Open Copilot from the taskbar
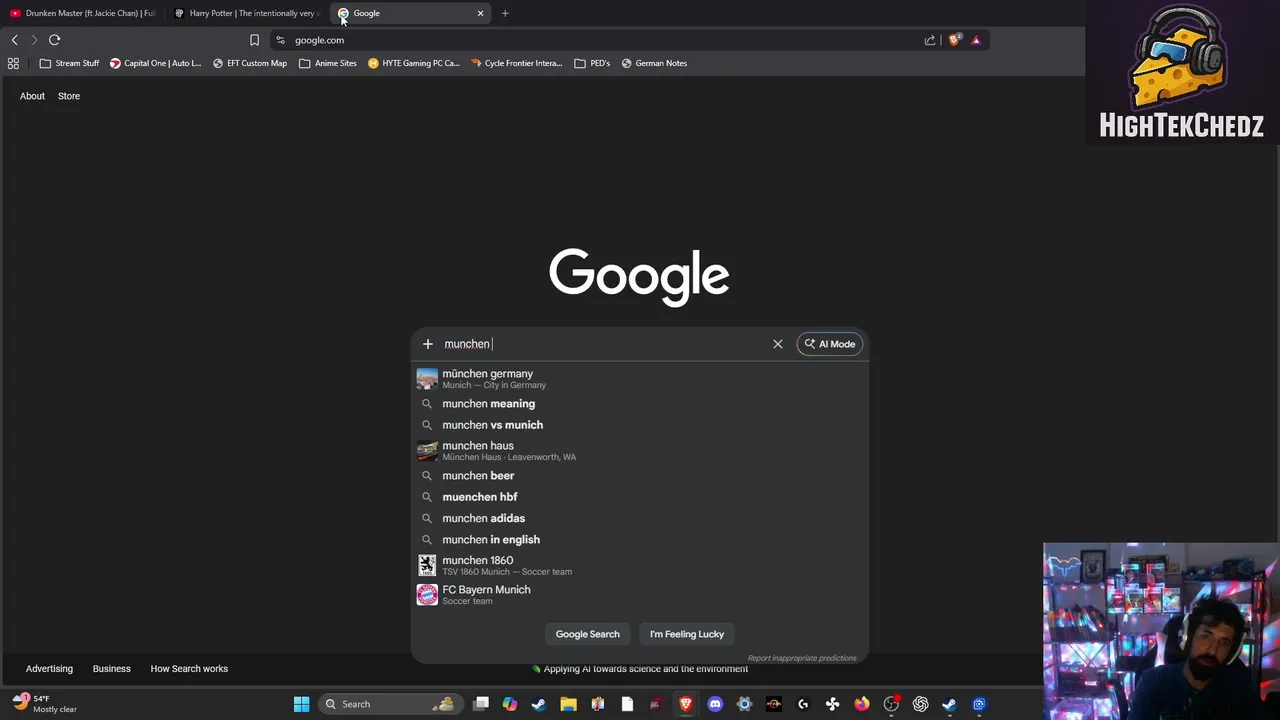Screen dimensions: 1280x720 point(510,704)
